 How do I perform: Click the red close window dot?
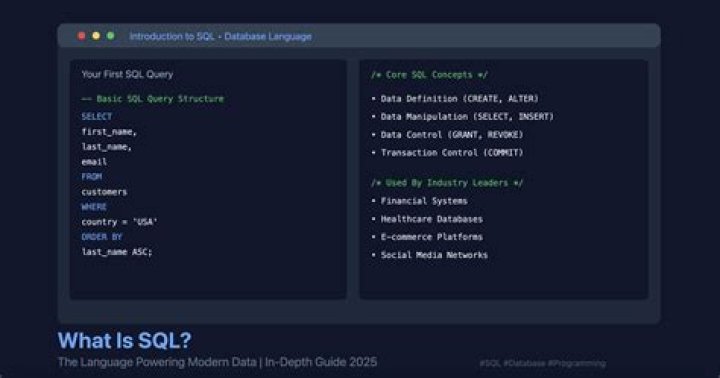tap(81, 36)
